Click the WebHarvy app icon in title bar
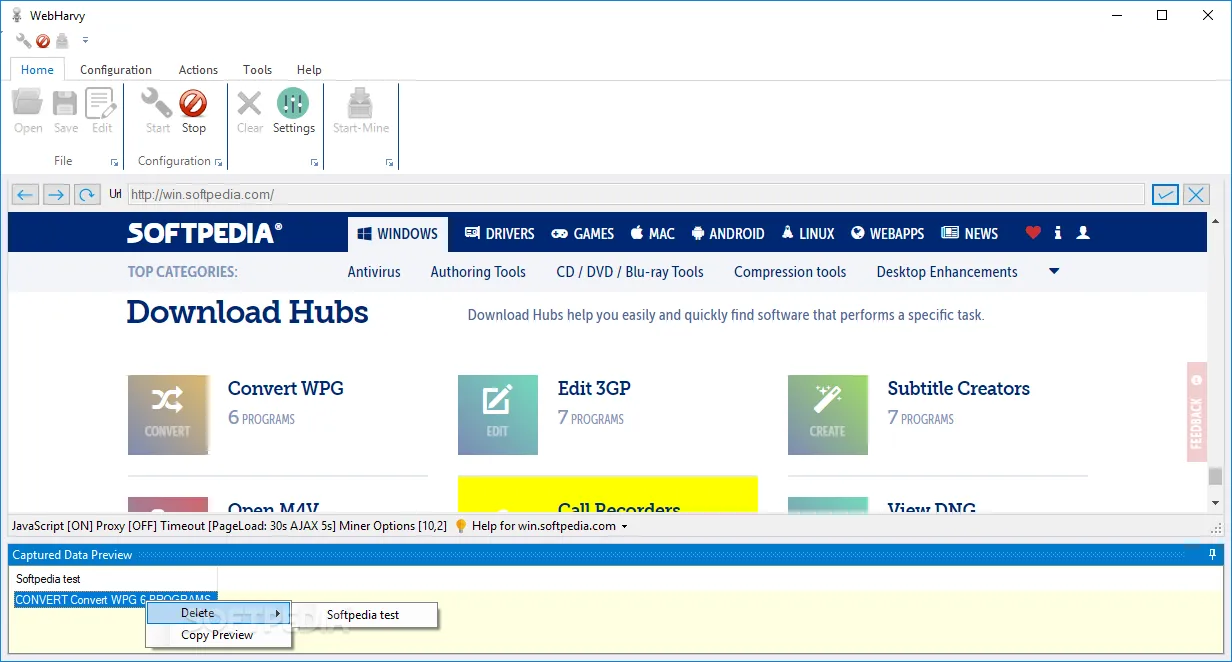The image size is (1232, 662). click(16, 14)
